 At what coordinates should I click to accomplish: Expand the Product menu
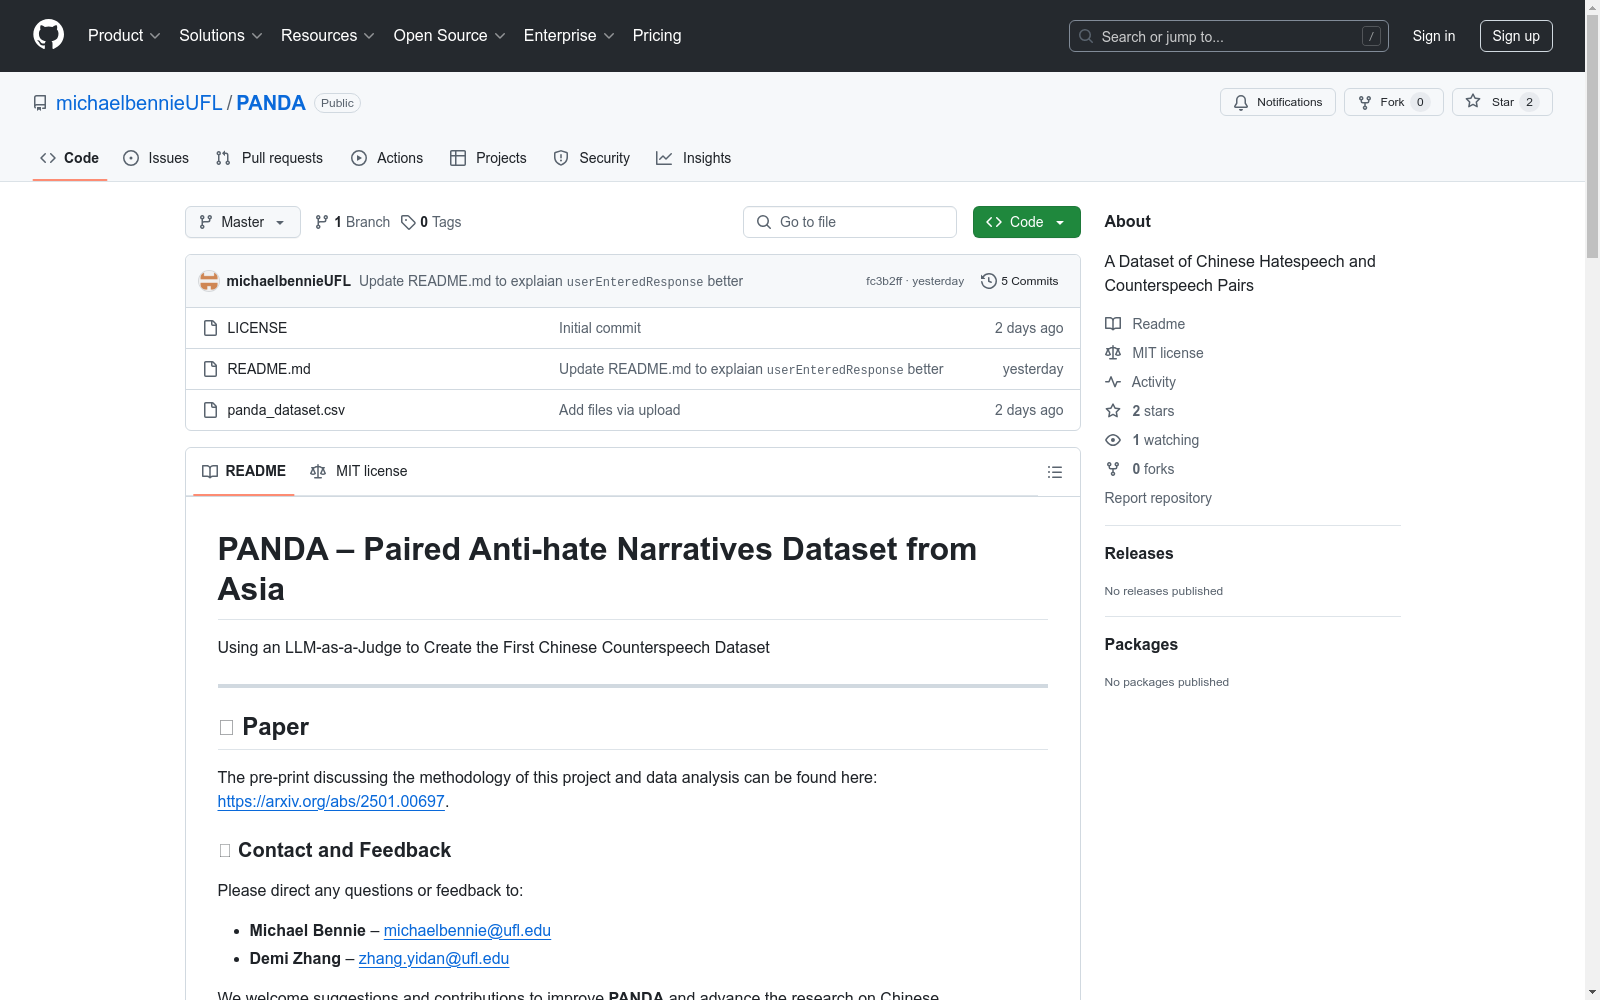click(x=124, y=35)
